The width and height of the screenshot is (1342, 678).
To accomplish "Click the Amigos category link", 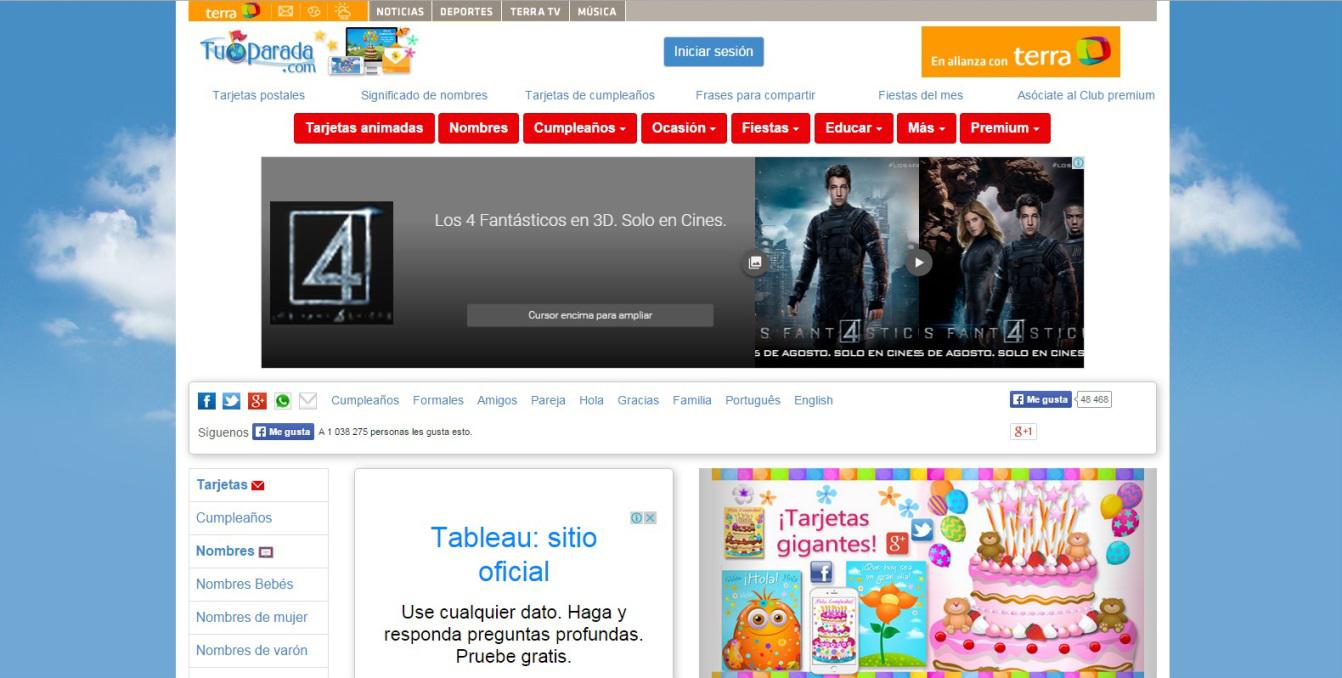I will (x=497, y=401).
